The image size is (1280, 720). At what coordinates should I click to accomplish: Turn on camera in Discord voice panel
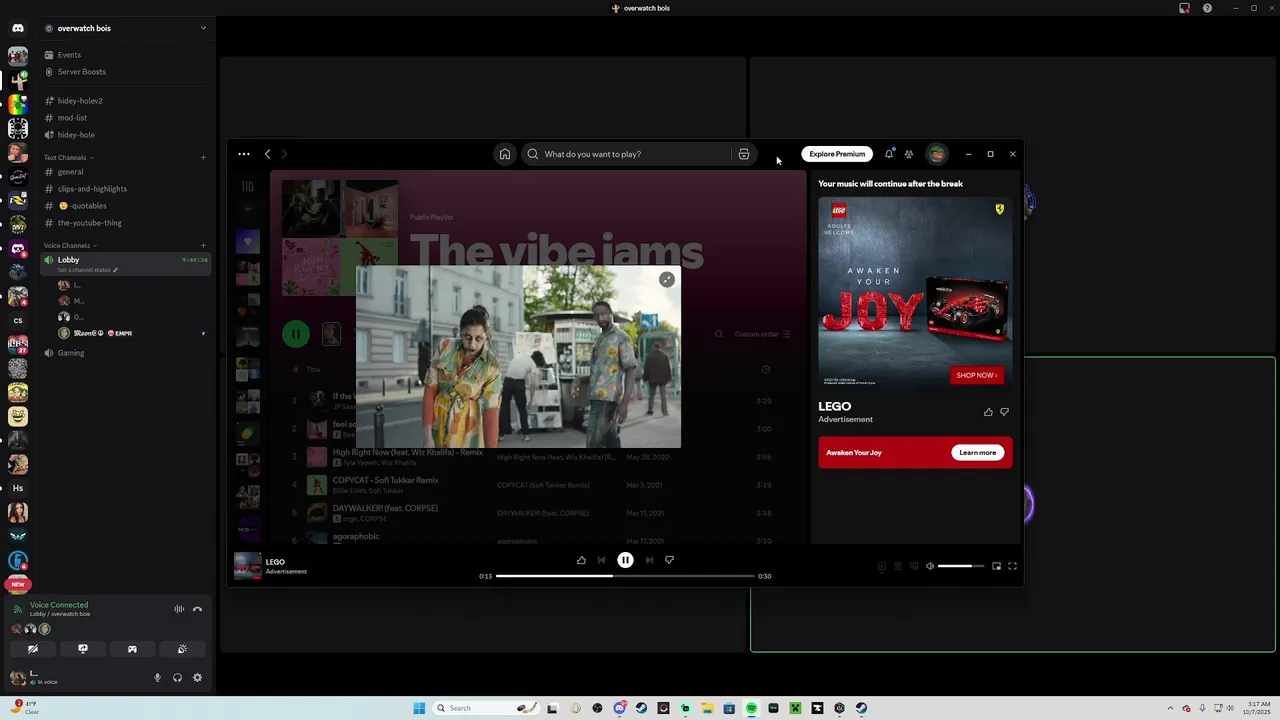click(33, 649)
